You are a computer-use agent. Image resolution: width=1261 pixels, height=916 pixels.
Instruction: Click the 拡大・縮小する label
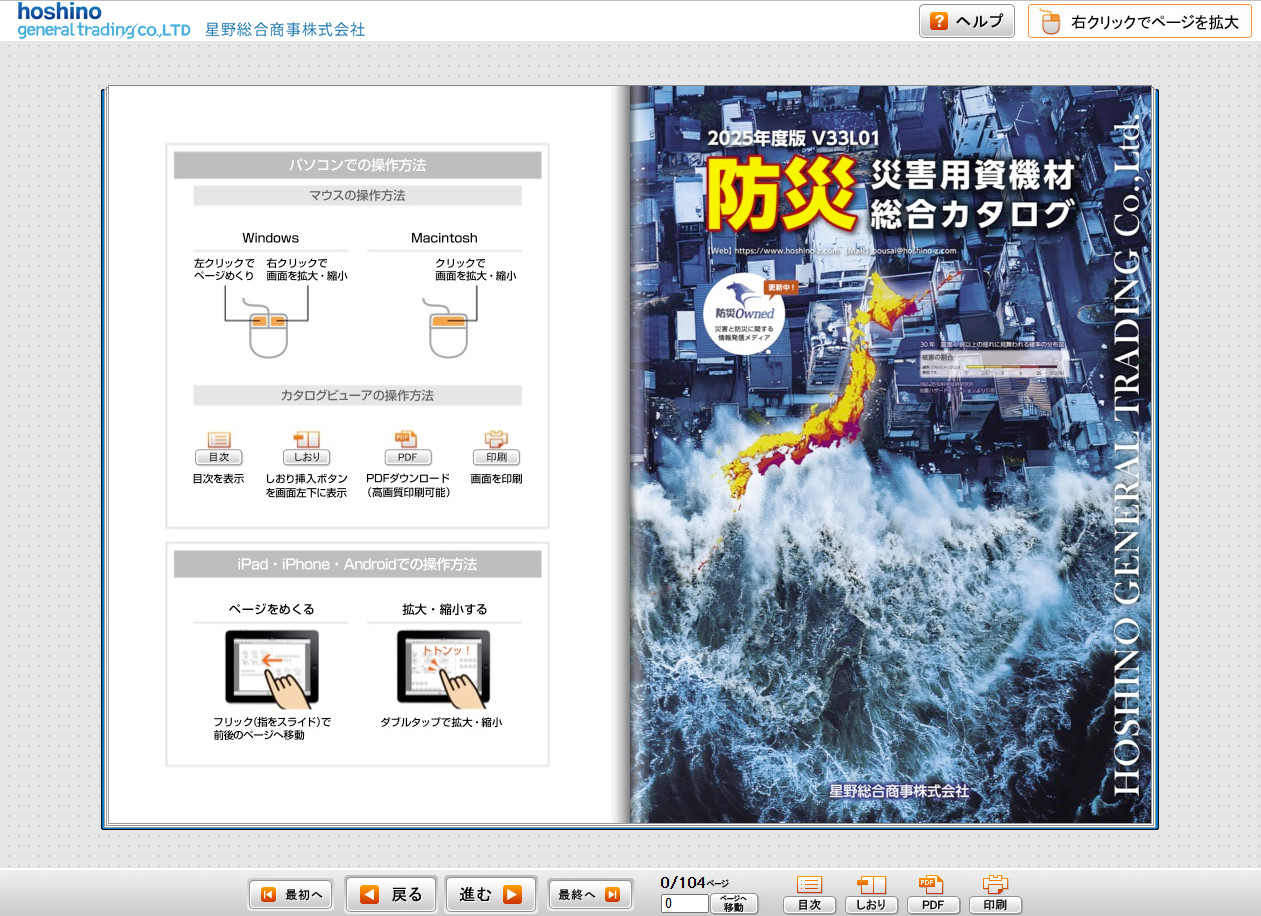click(445, 609)
